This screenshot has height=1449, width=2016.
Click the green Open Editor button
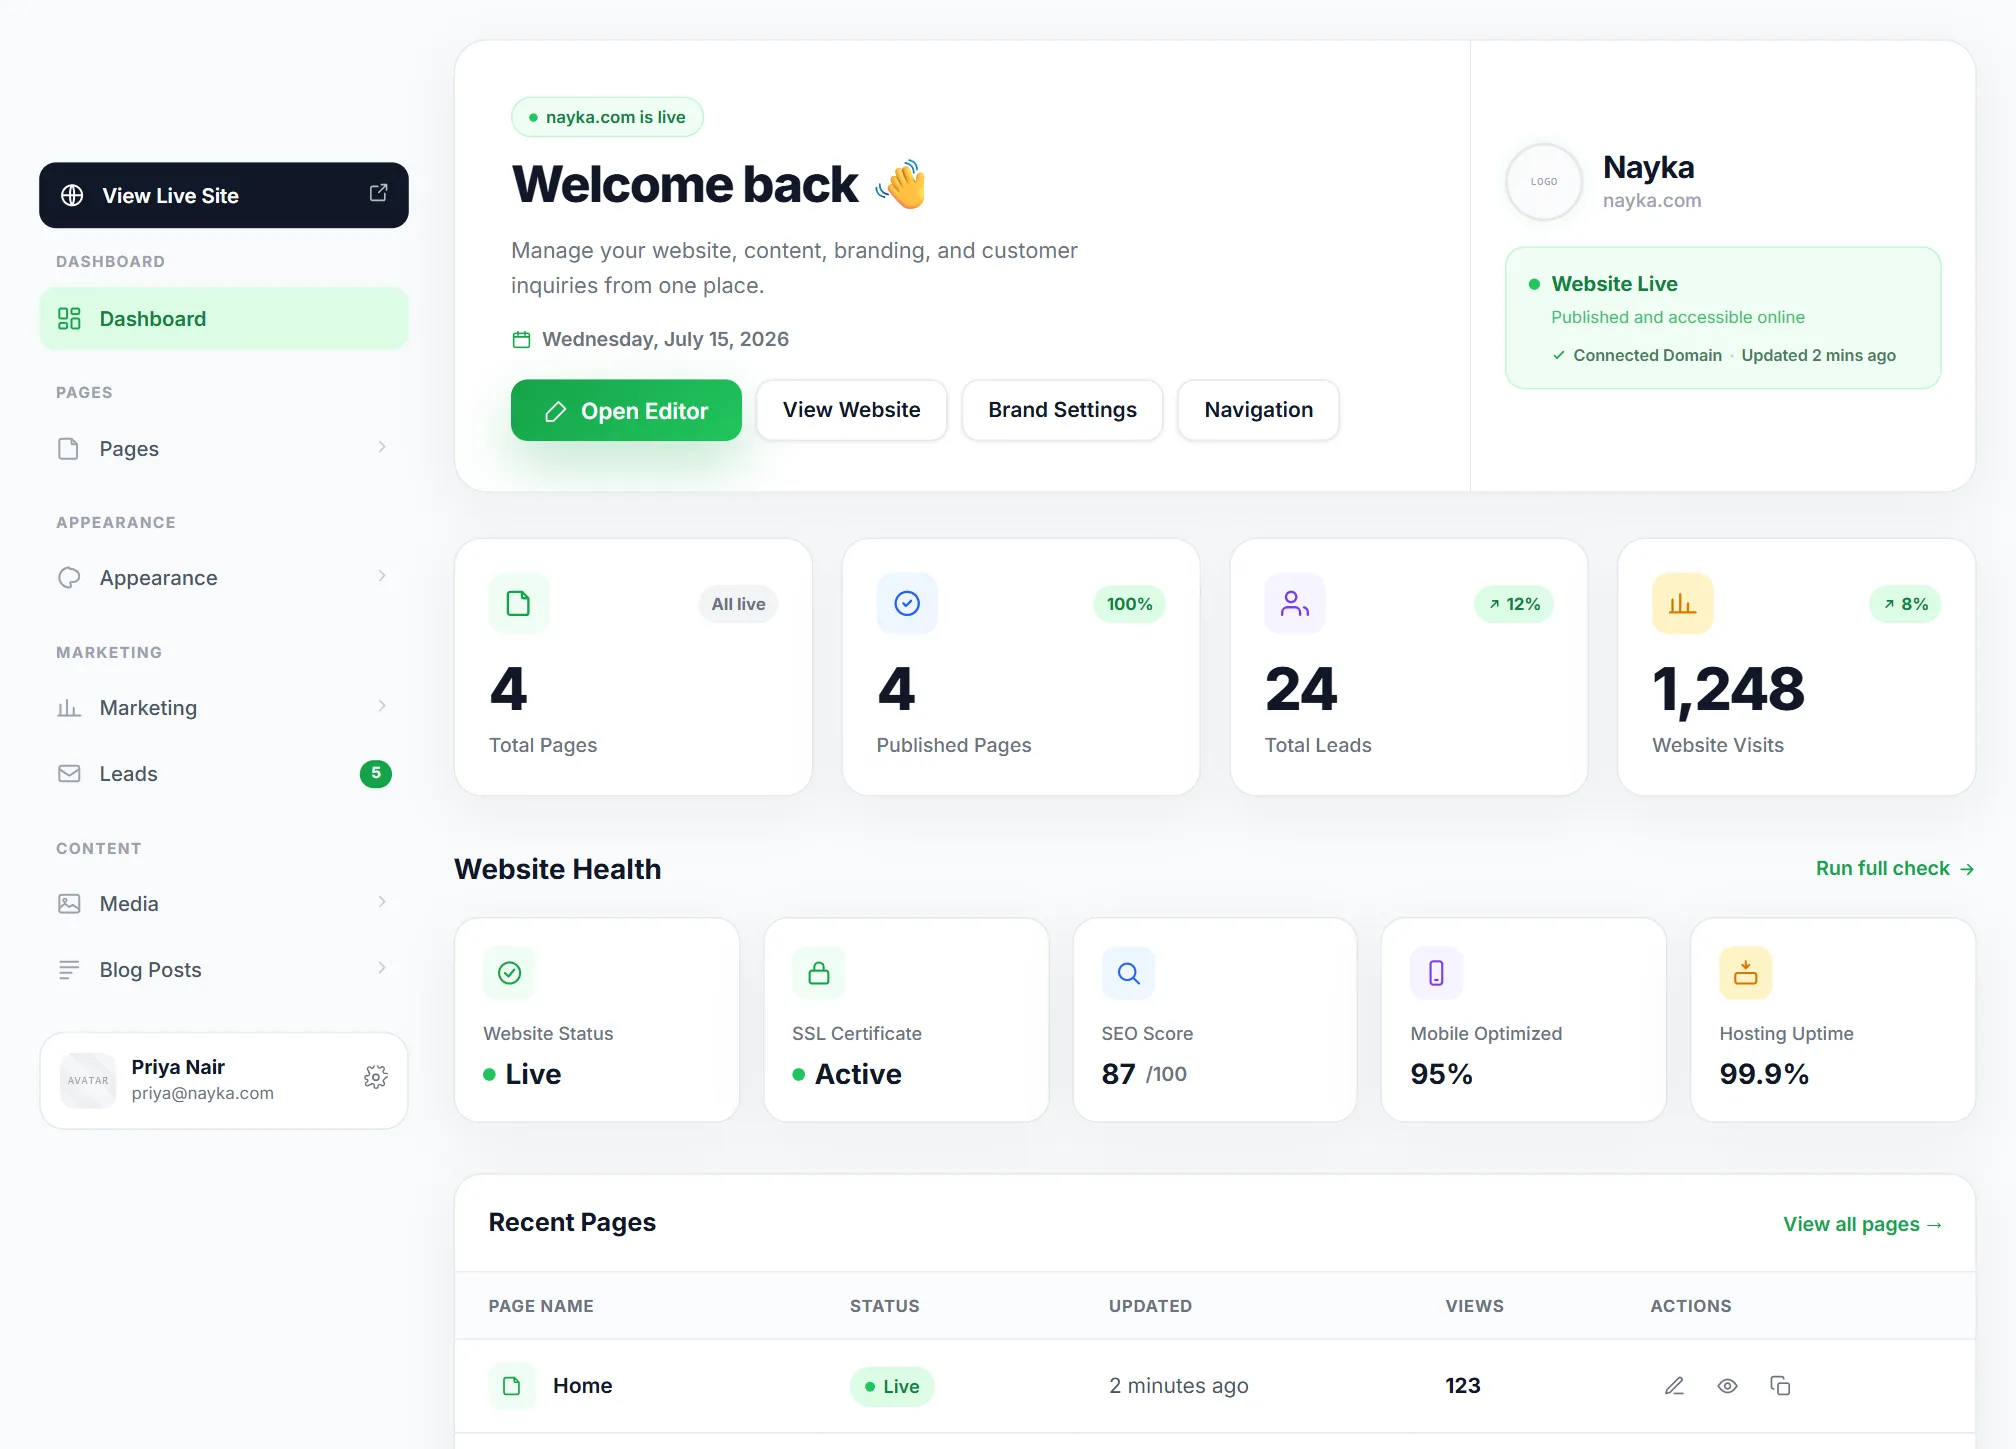point(626,410)
